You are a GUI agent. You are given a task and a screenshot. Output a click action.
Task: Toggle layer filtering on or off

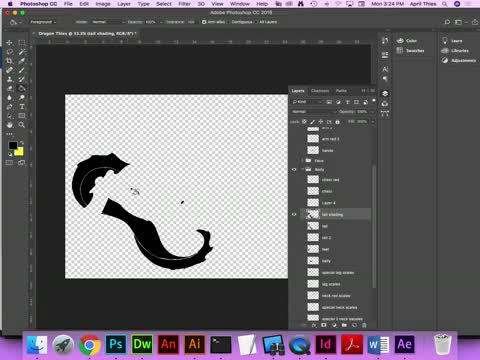(x=374, y=101)
